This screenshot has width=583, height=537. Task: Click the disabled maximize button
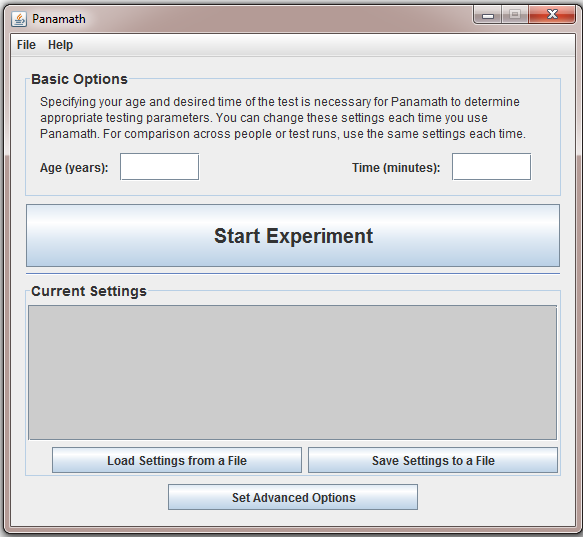click(x=515, y=15)
